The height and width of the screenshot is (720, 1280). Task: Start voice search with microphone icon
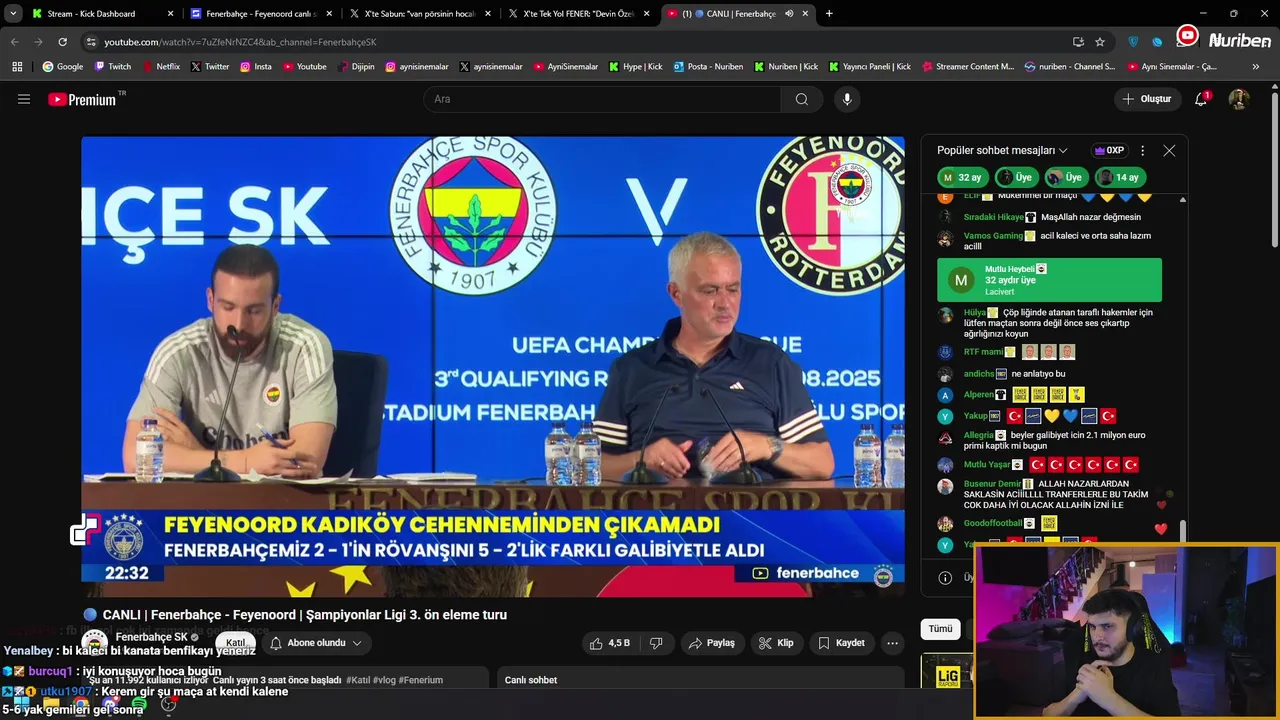847,99
